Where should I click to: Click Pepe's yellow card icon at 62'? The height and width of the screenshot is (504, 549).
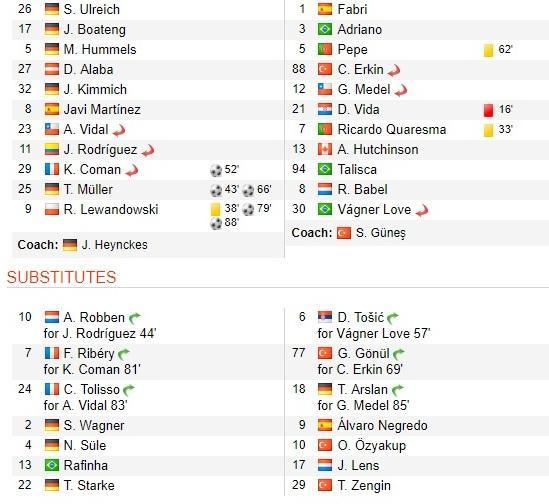pos(488,50)
